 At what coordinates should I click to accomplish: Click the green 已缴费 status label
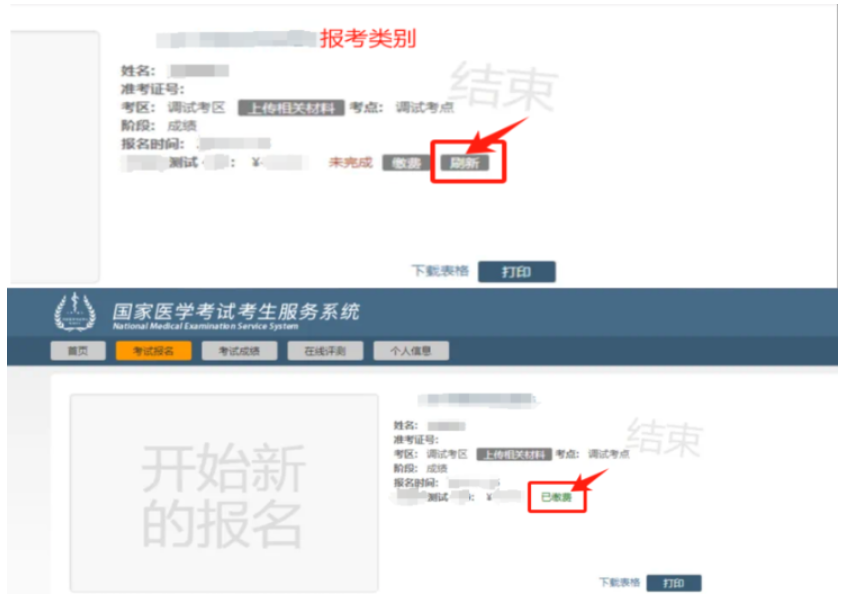557,497
